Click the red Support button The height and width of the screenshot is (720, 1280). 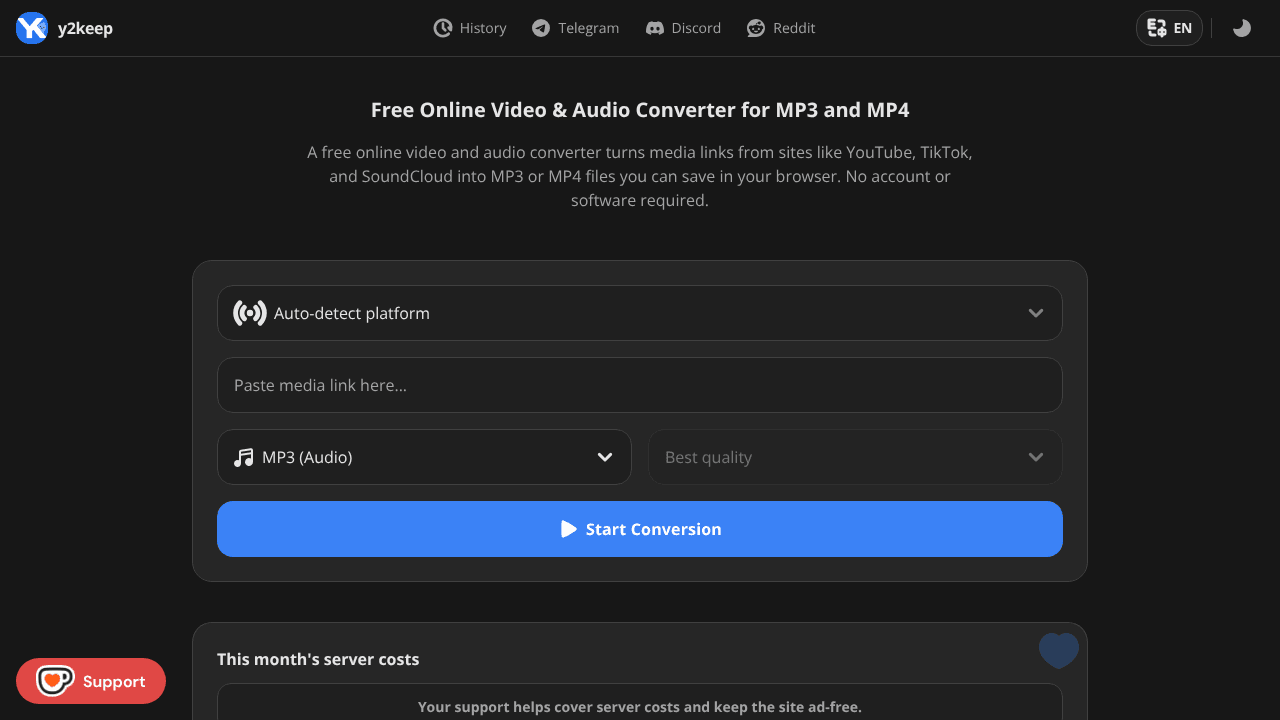click(91, 681)
